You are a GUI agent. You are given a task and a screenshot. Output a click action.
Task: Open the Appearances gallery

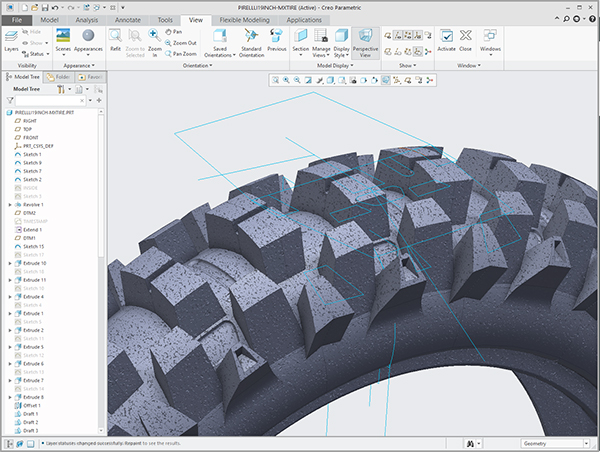coord(88,42)
